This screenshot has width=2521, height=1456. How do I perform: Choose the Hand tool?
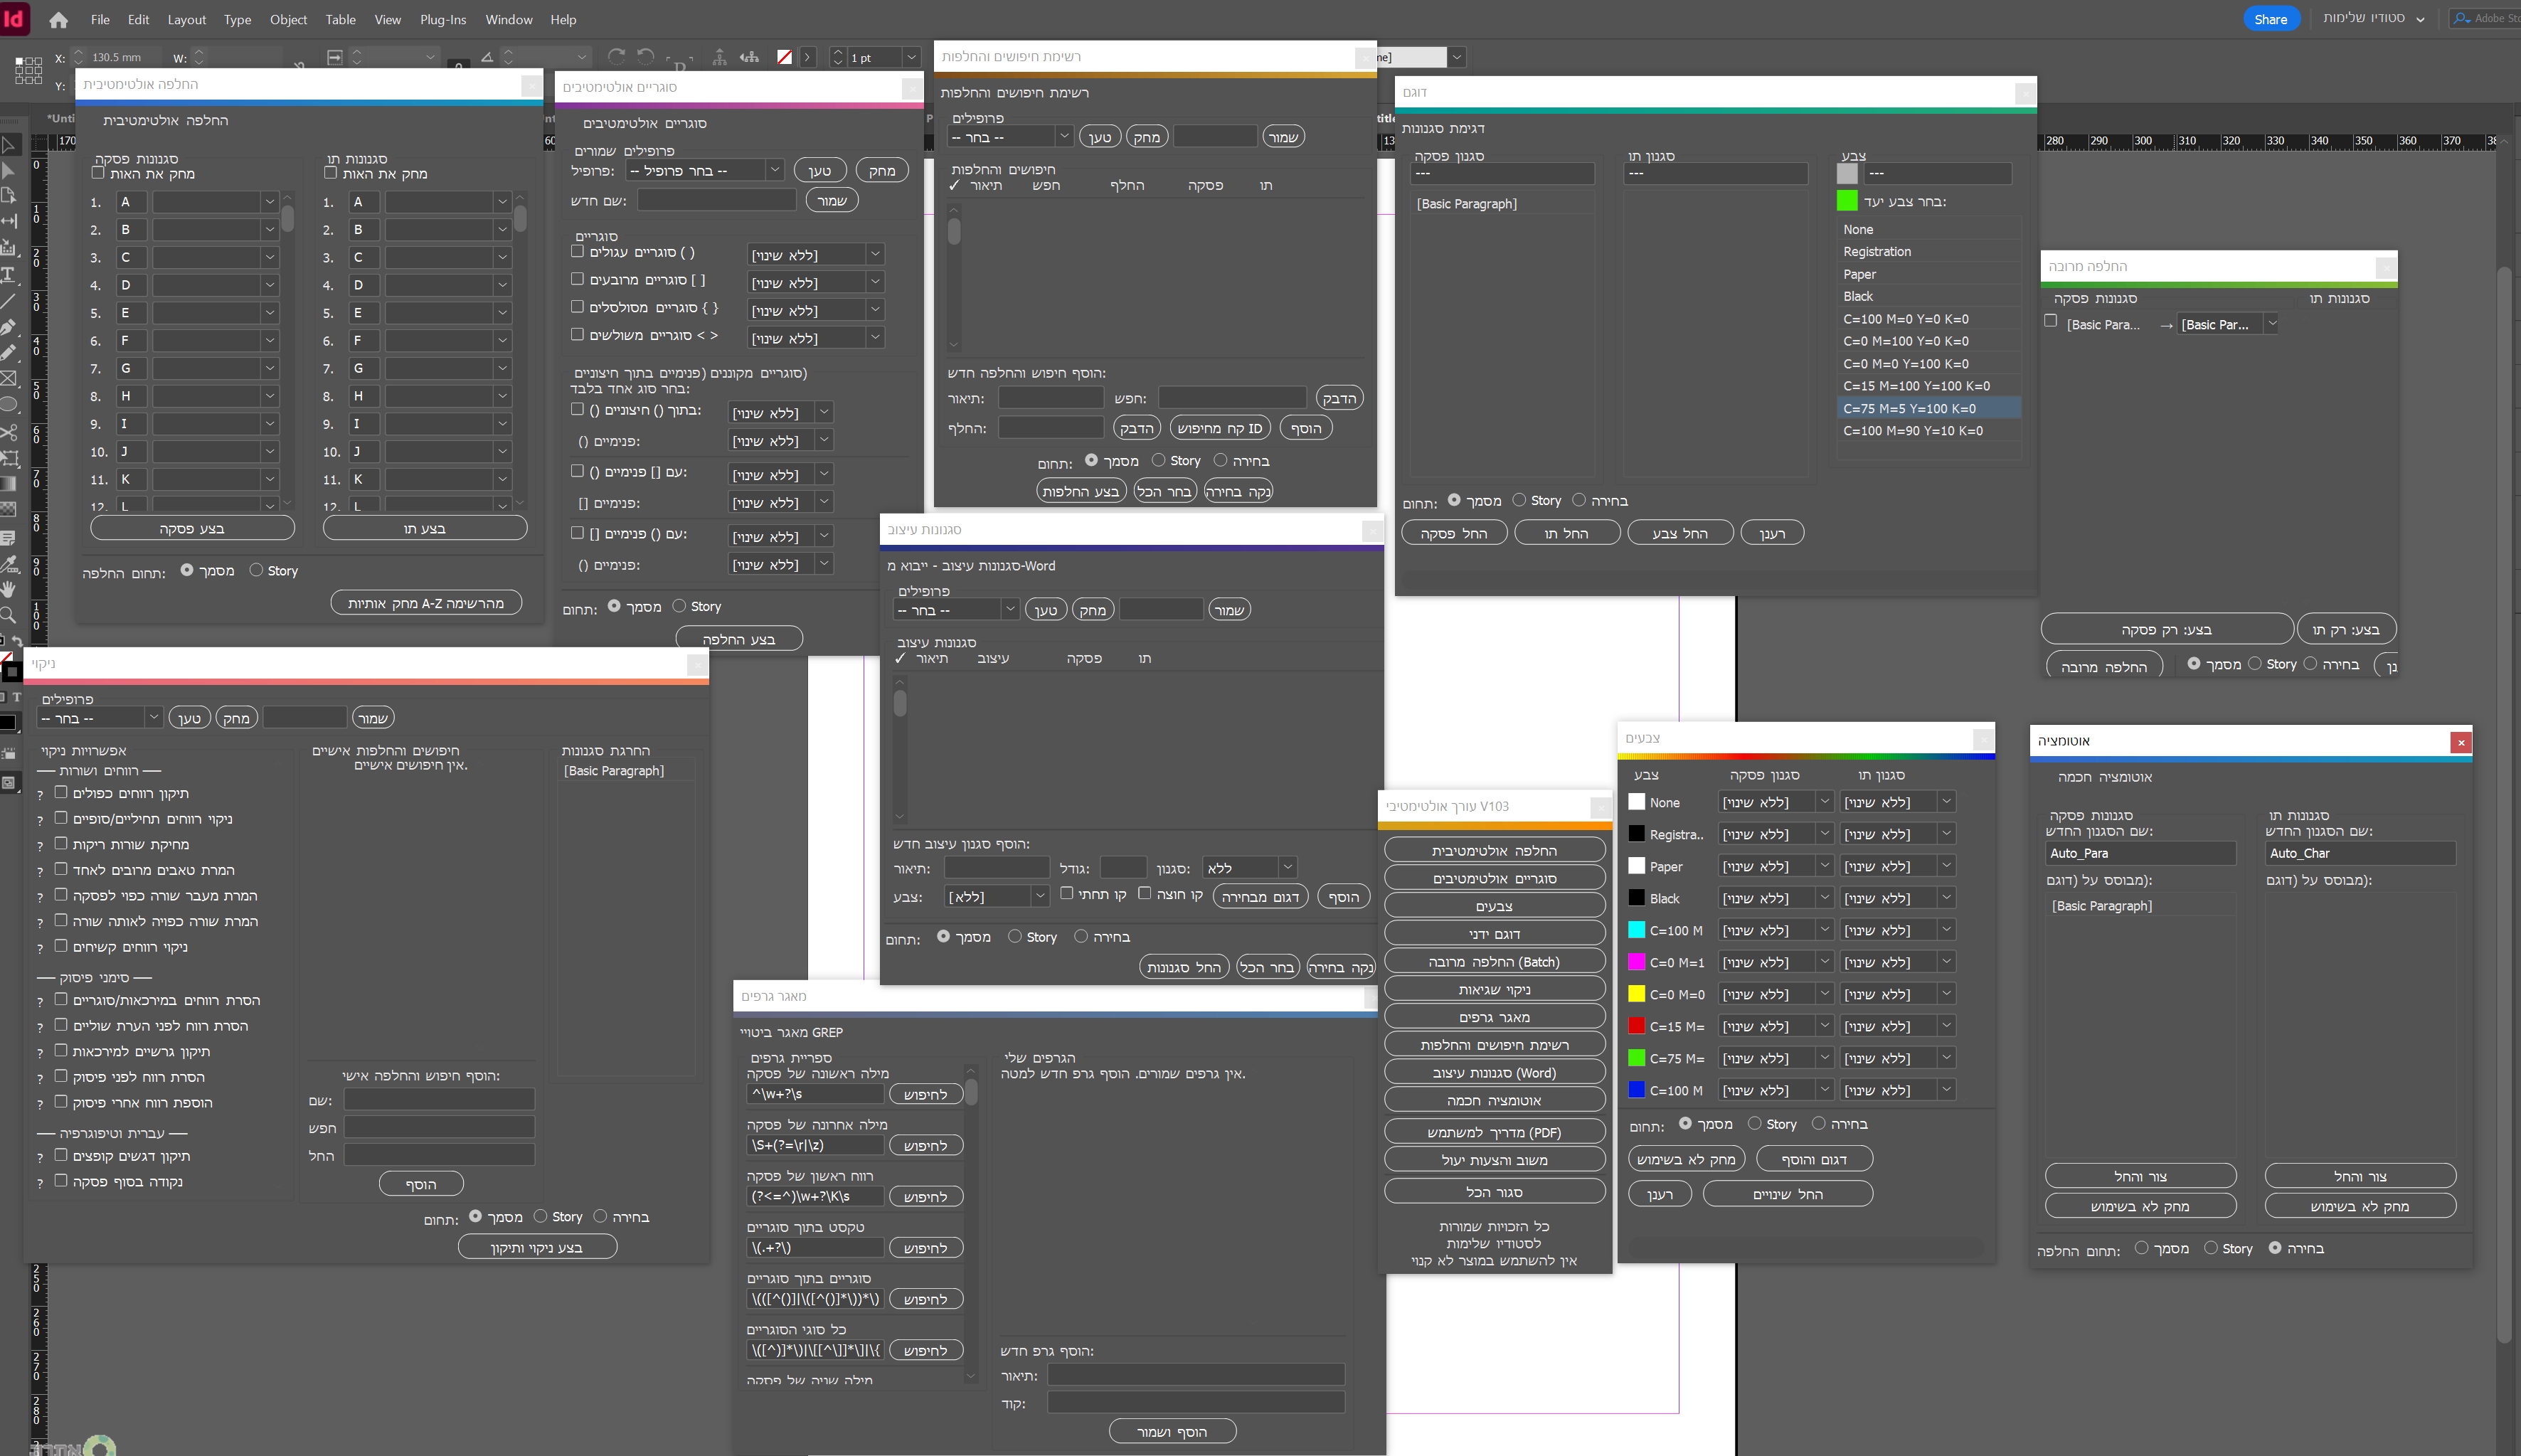(x=9, y=589)
